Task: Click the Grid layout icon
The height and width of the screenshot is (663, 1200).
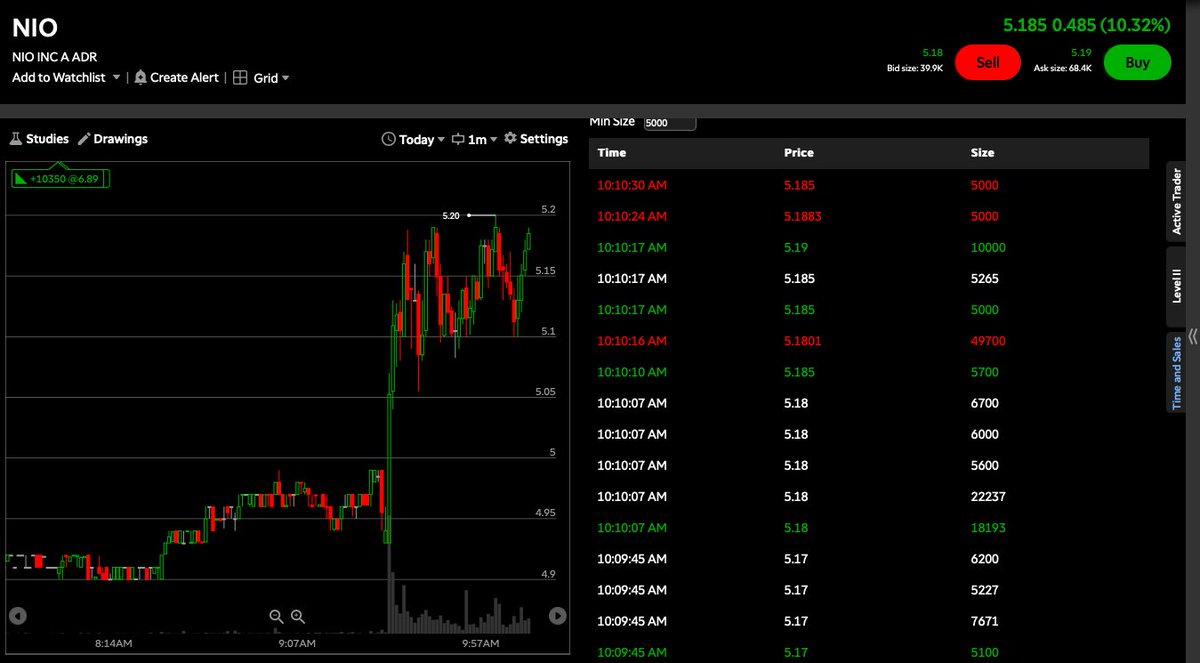Action: (x=240, y=77)
